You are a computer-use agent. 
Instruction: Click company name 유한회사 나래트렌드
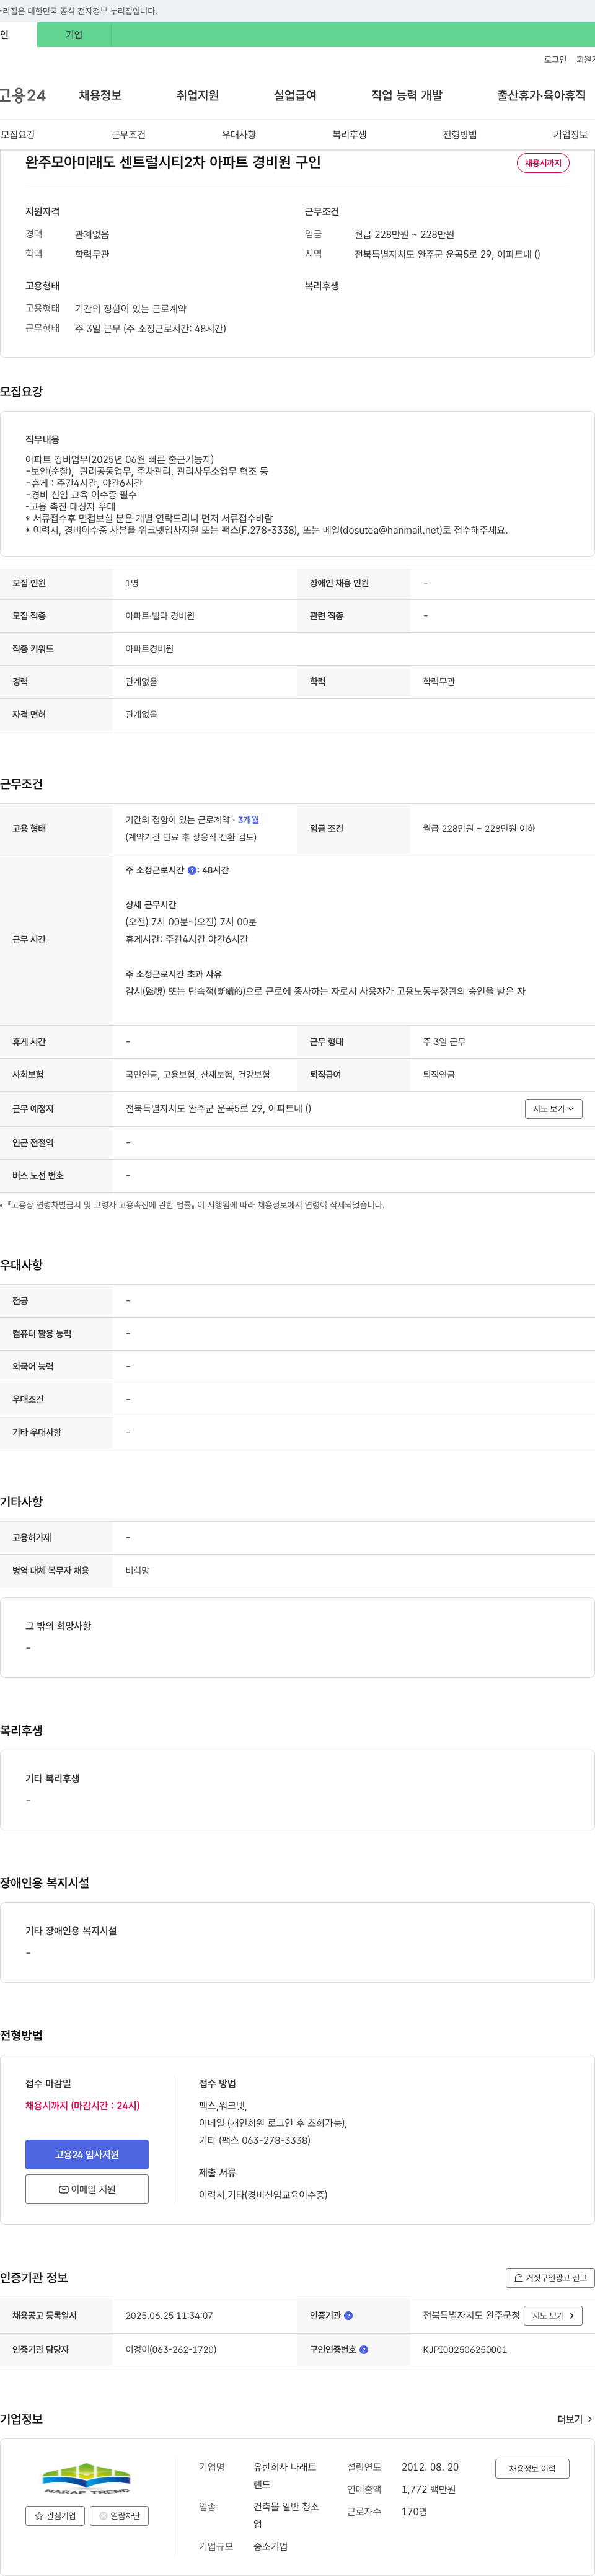[285, 2475]
